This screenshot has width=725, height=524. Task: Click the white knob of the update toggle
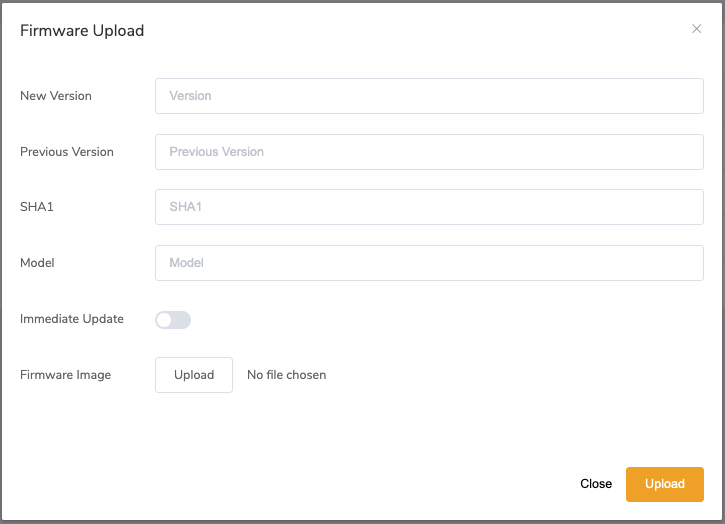click(x=164, y=320)
